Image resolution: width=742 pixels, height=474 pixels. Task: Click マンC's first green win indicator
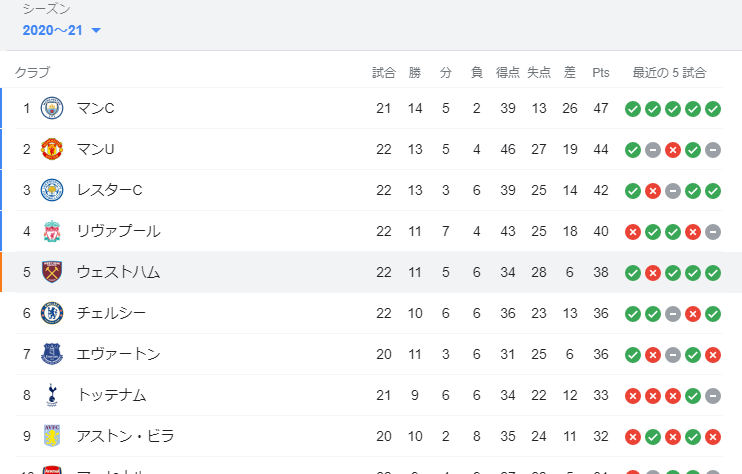(x=633, y=108)
